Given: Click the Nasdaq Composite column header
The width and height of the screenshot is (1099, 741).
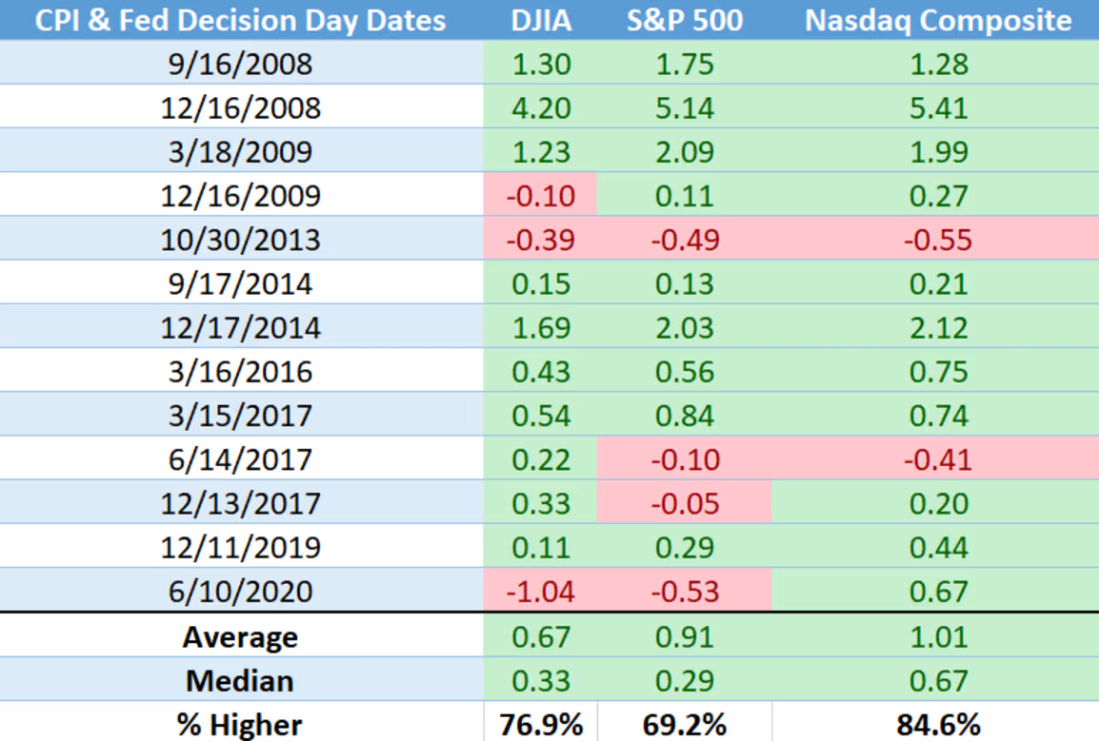Looking at the screenshot, I should click(938, 20).
